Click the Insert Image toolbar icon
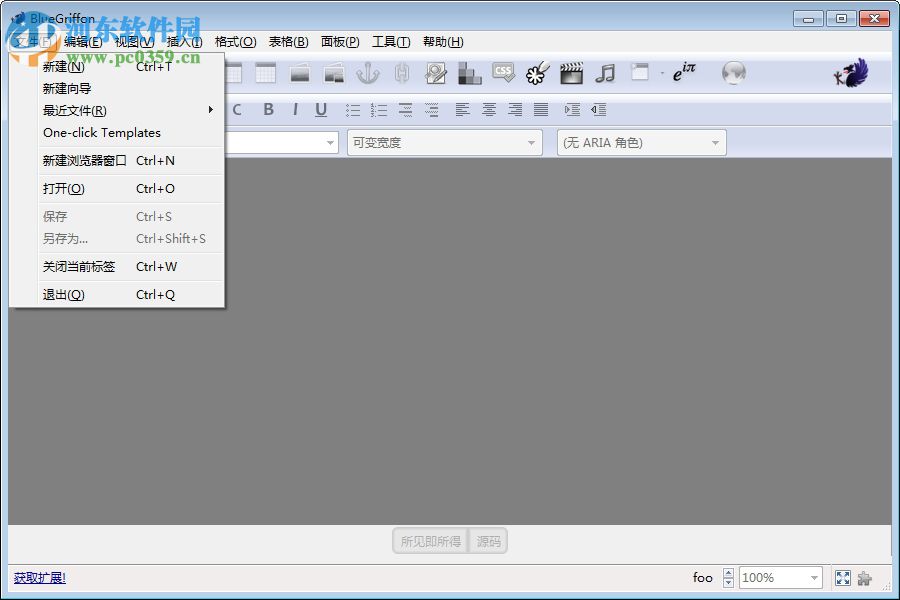This screenshot has width=900, height=600. (x=300, y=73)
